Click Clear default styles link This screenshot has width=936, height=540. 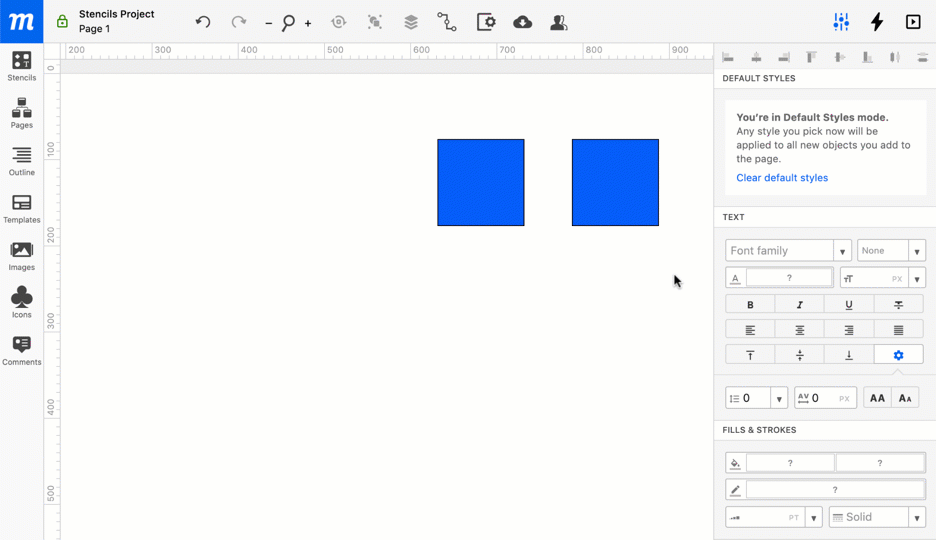pyautogui.click(x=782, y=178)
